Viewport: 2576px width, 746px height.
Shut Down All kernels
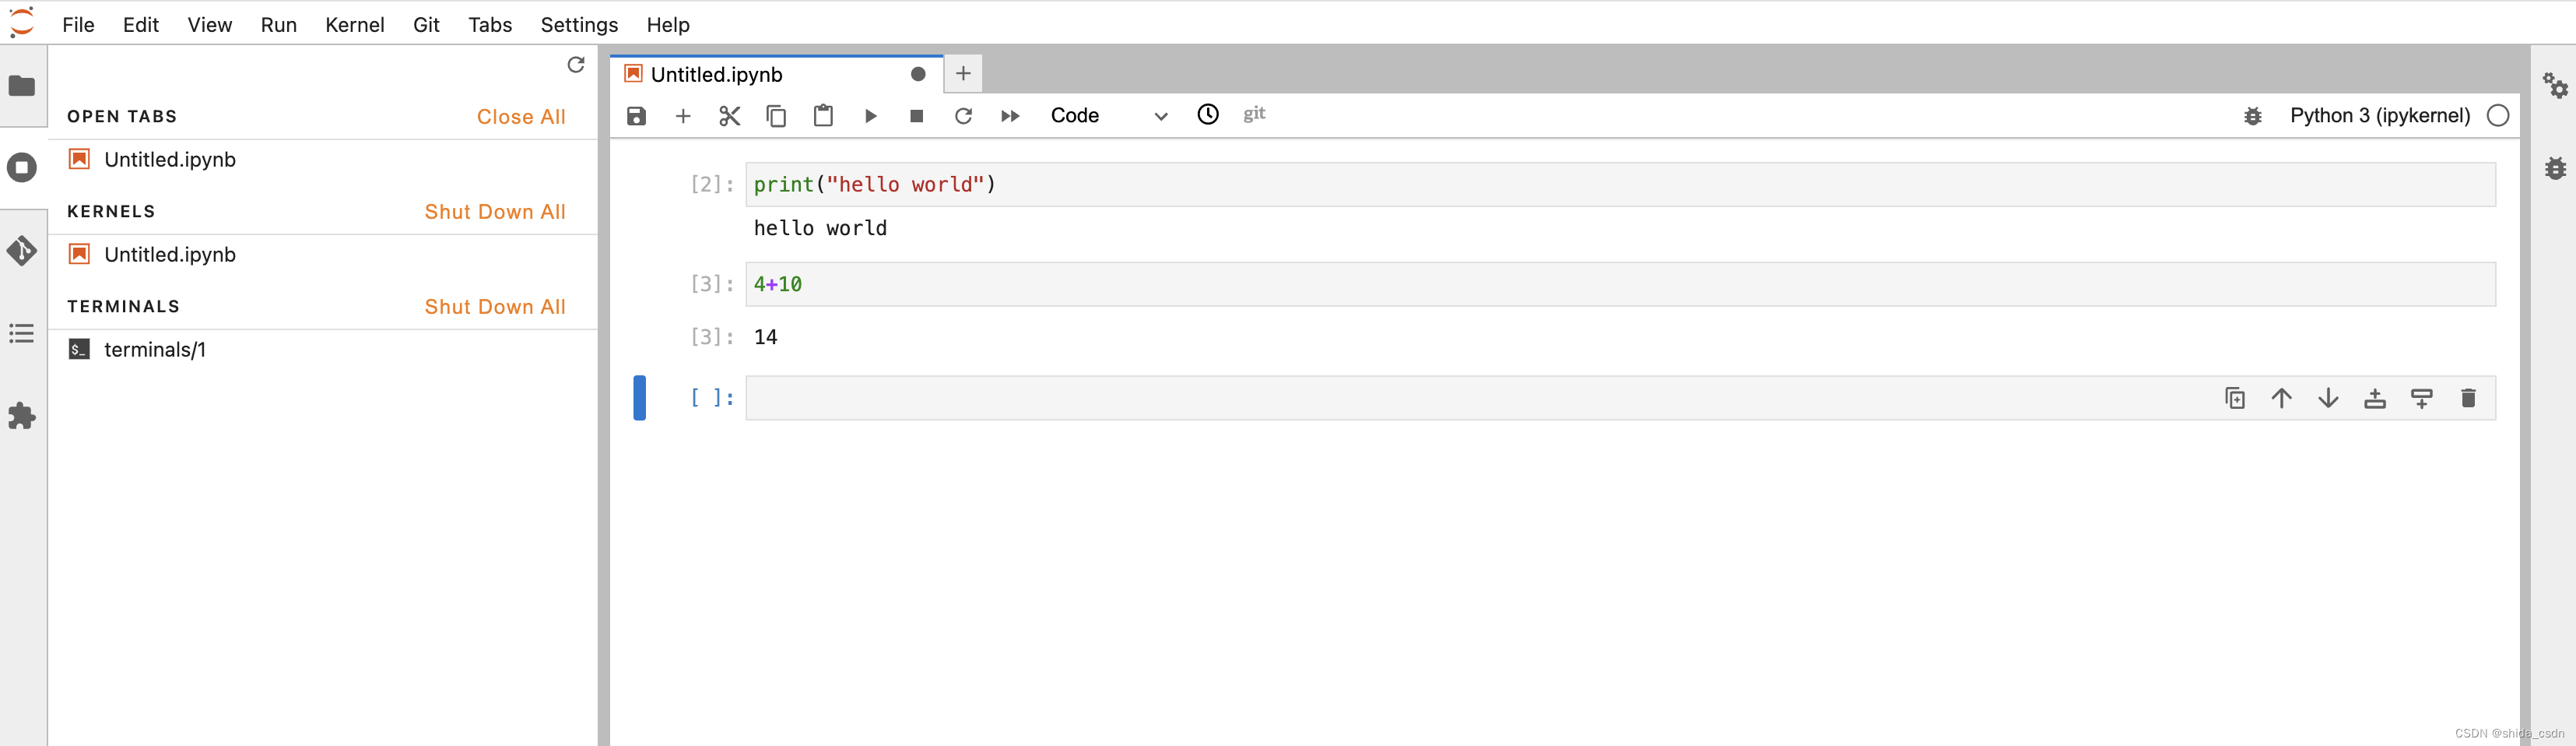495,212
